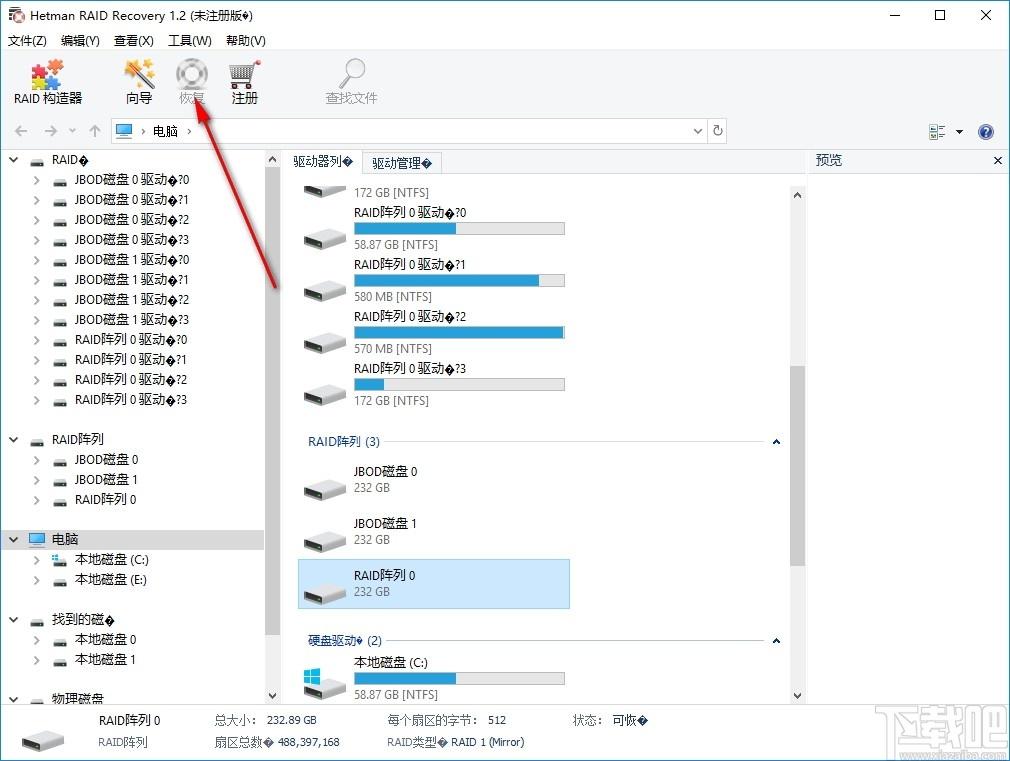This screenshot has height=761, width=1010.
Task: Select JBOD磁盘 1 驱动 ?0 in tree
Action: point(131,260)
